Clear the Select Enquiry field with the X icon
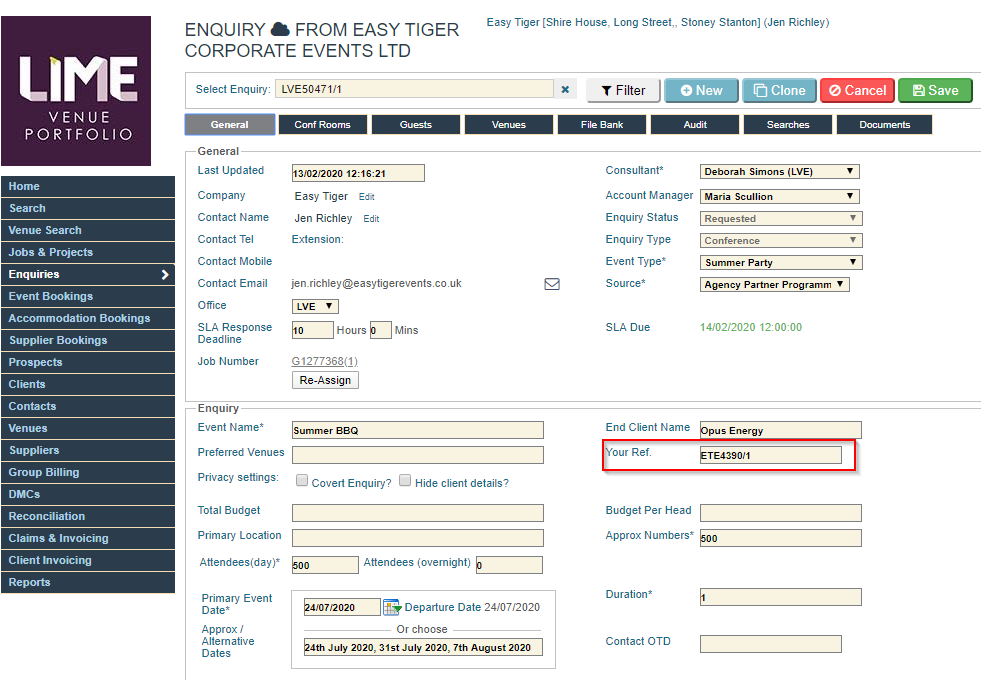Image resolution: width=981 pixels, height=680 pixels. coord(565,89)
